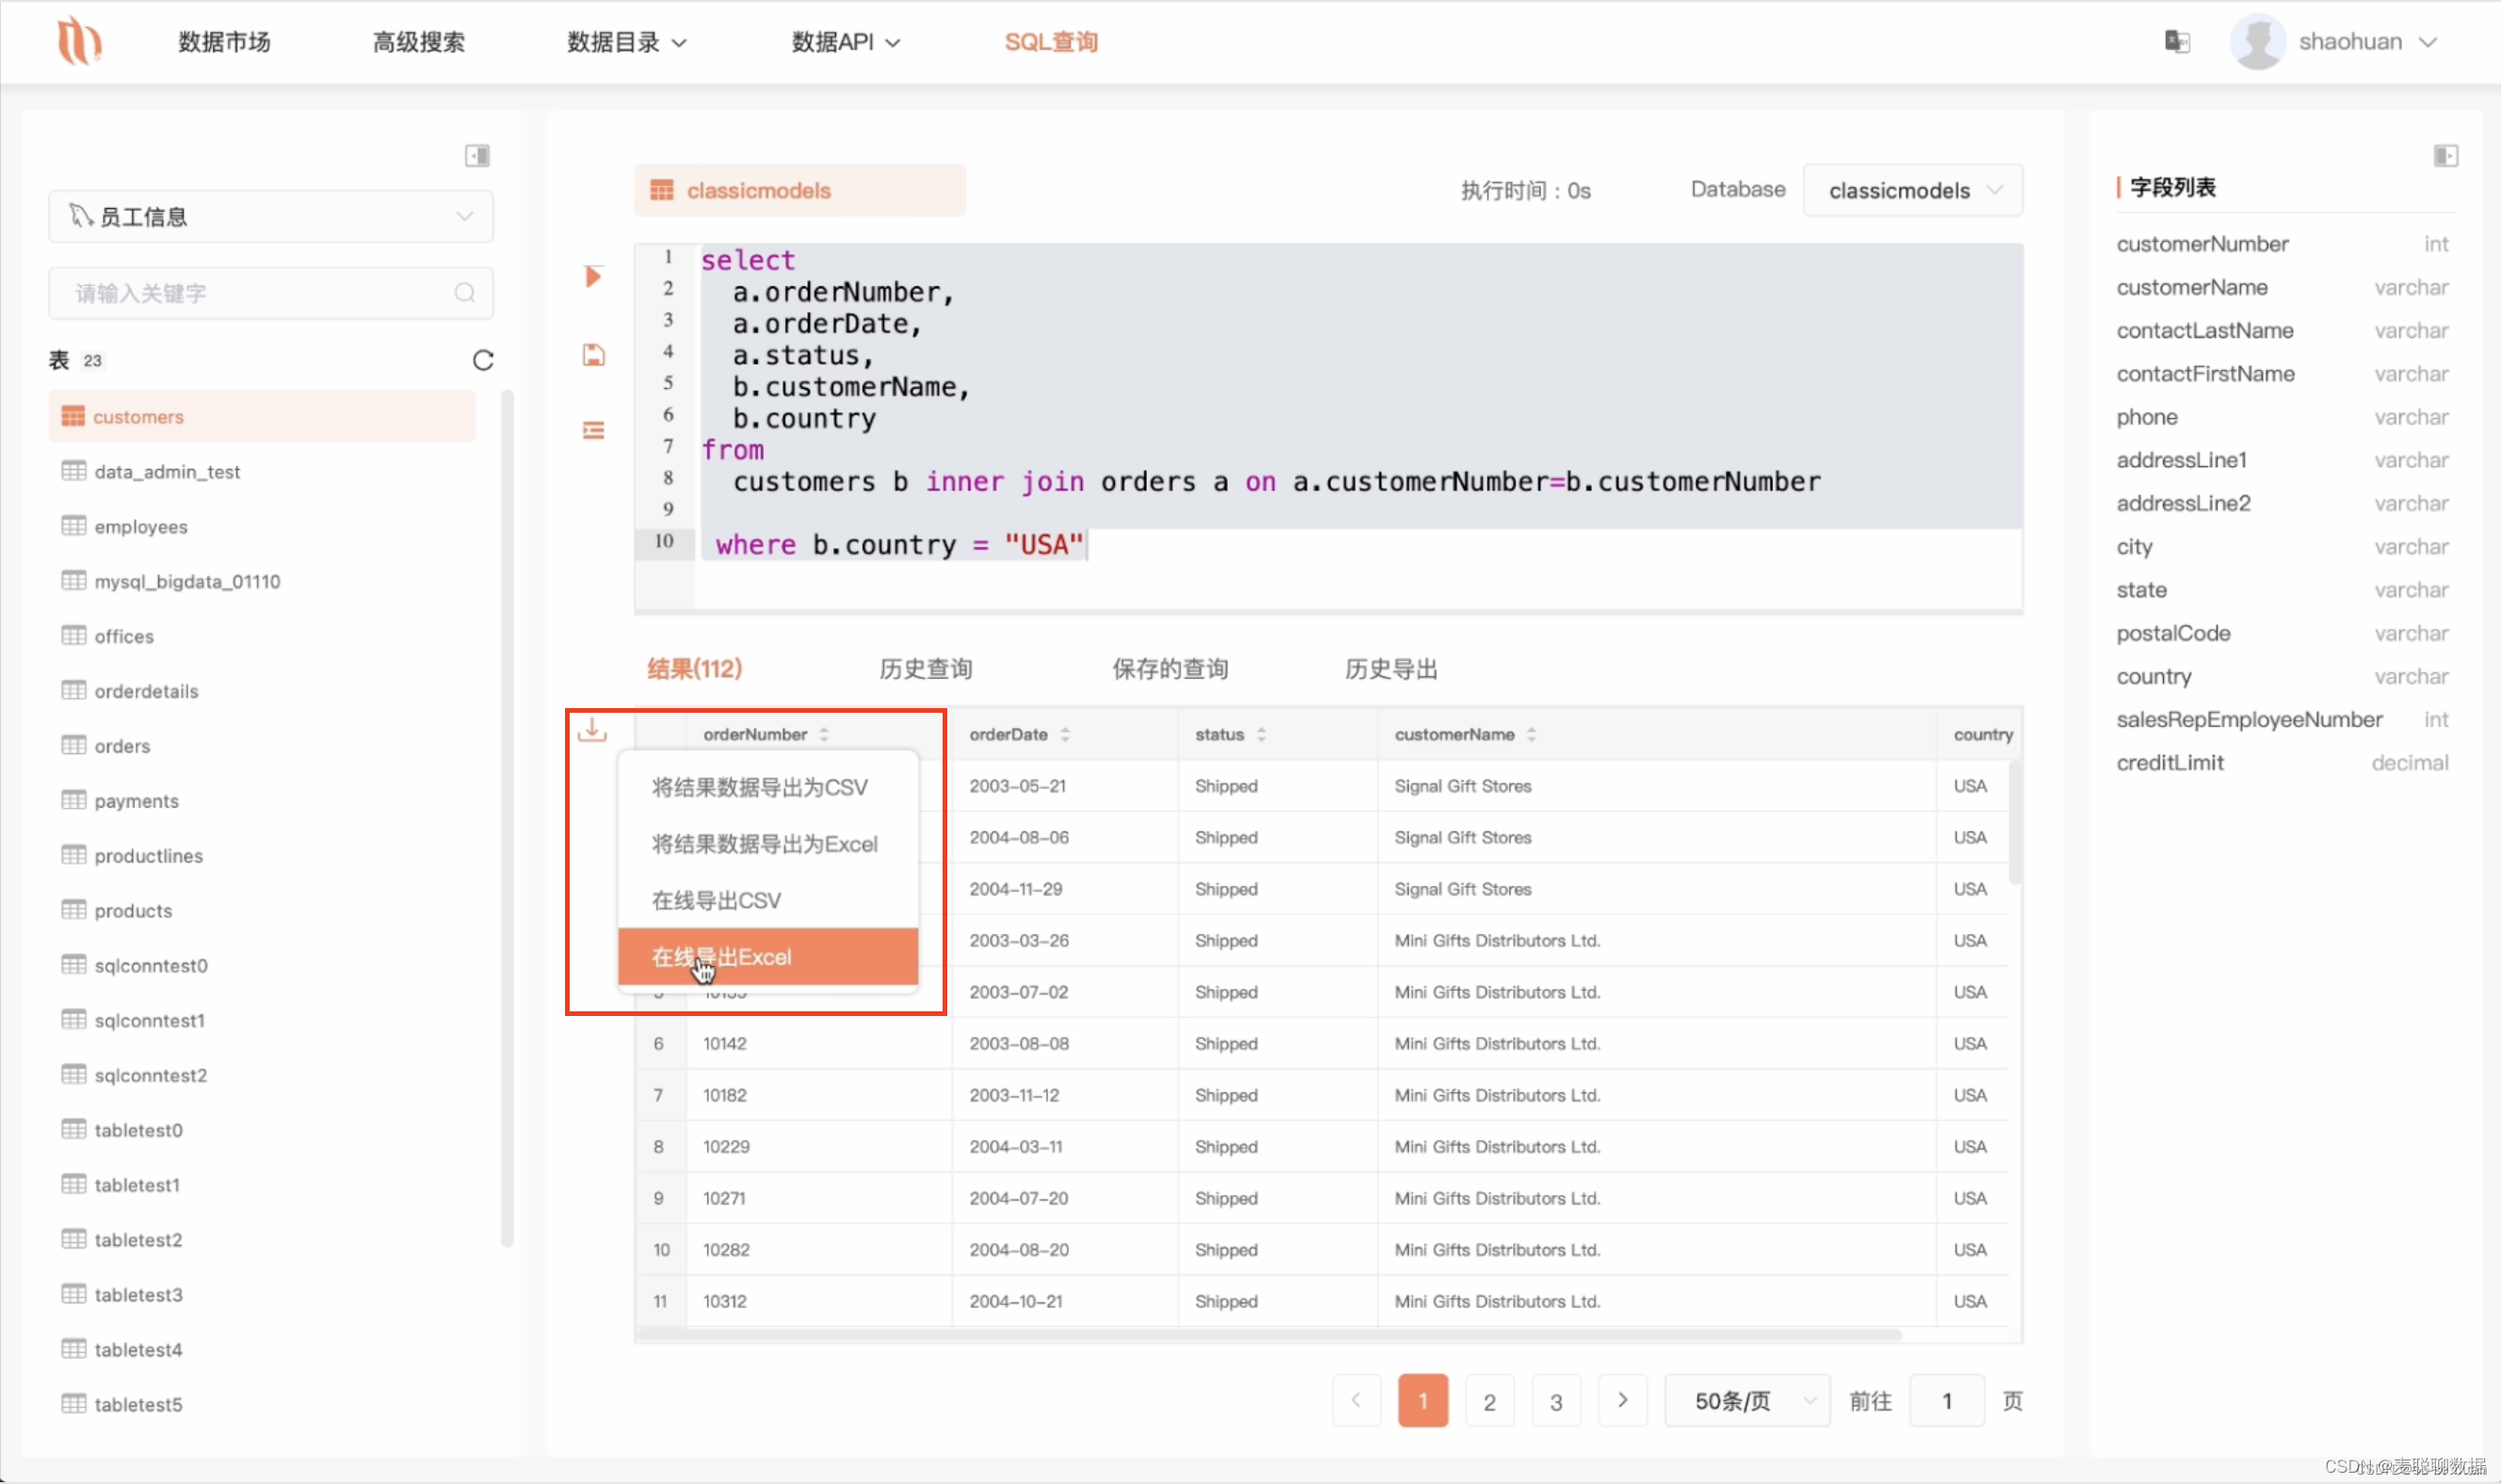Save the query using the floppy disk icon
2501x1484 pixels.
pos(592,354)
